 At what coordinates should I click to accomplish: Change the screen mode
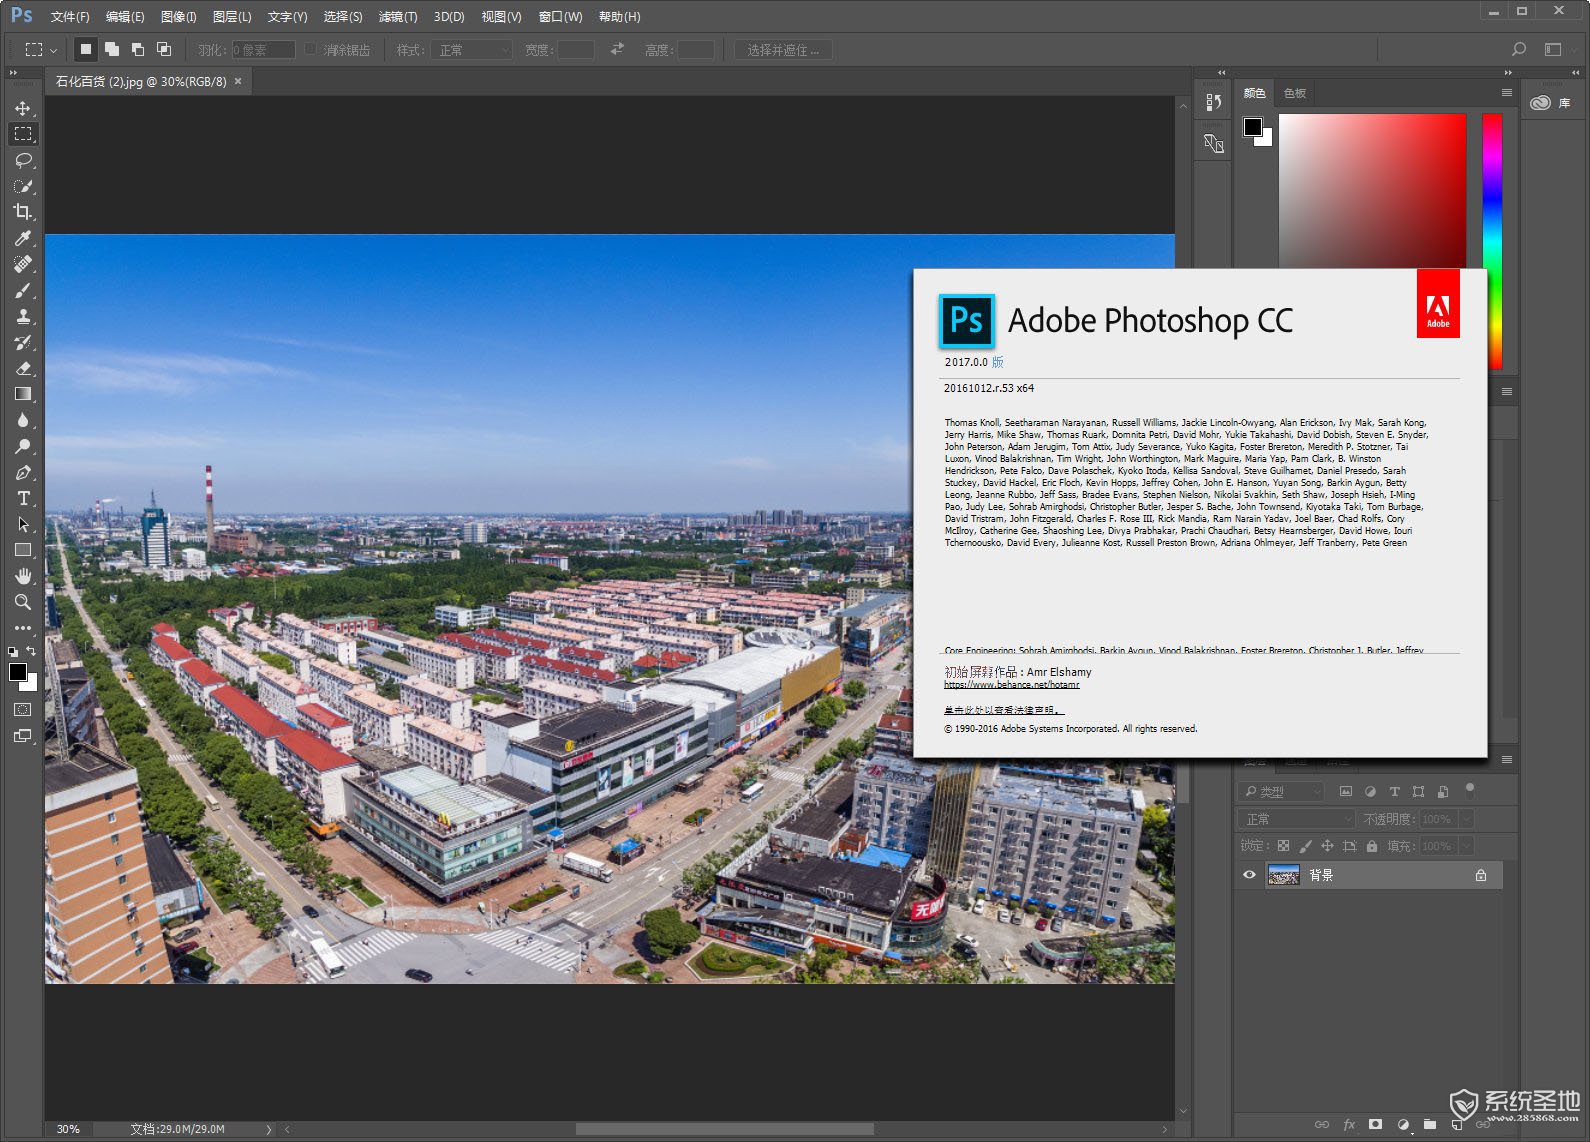click(x=23, y=736)
